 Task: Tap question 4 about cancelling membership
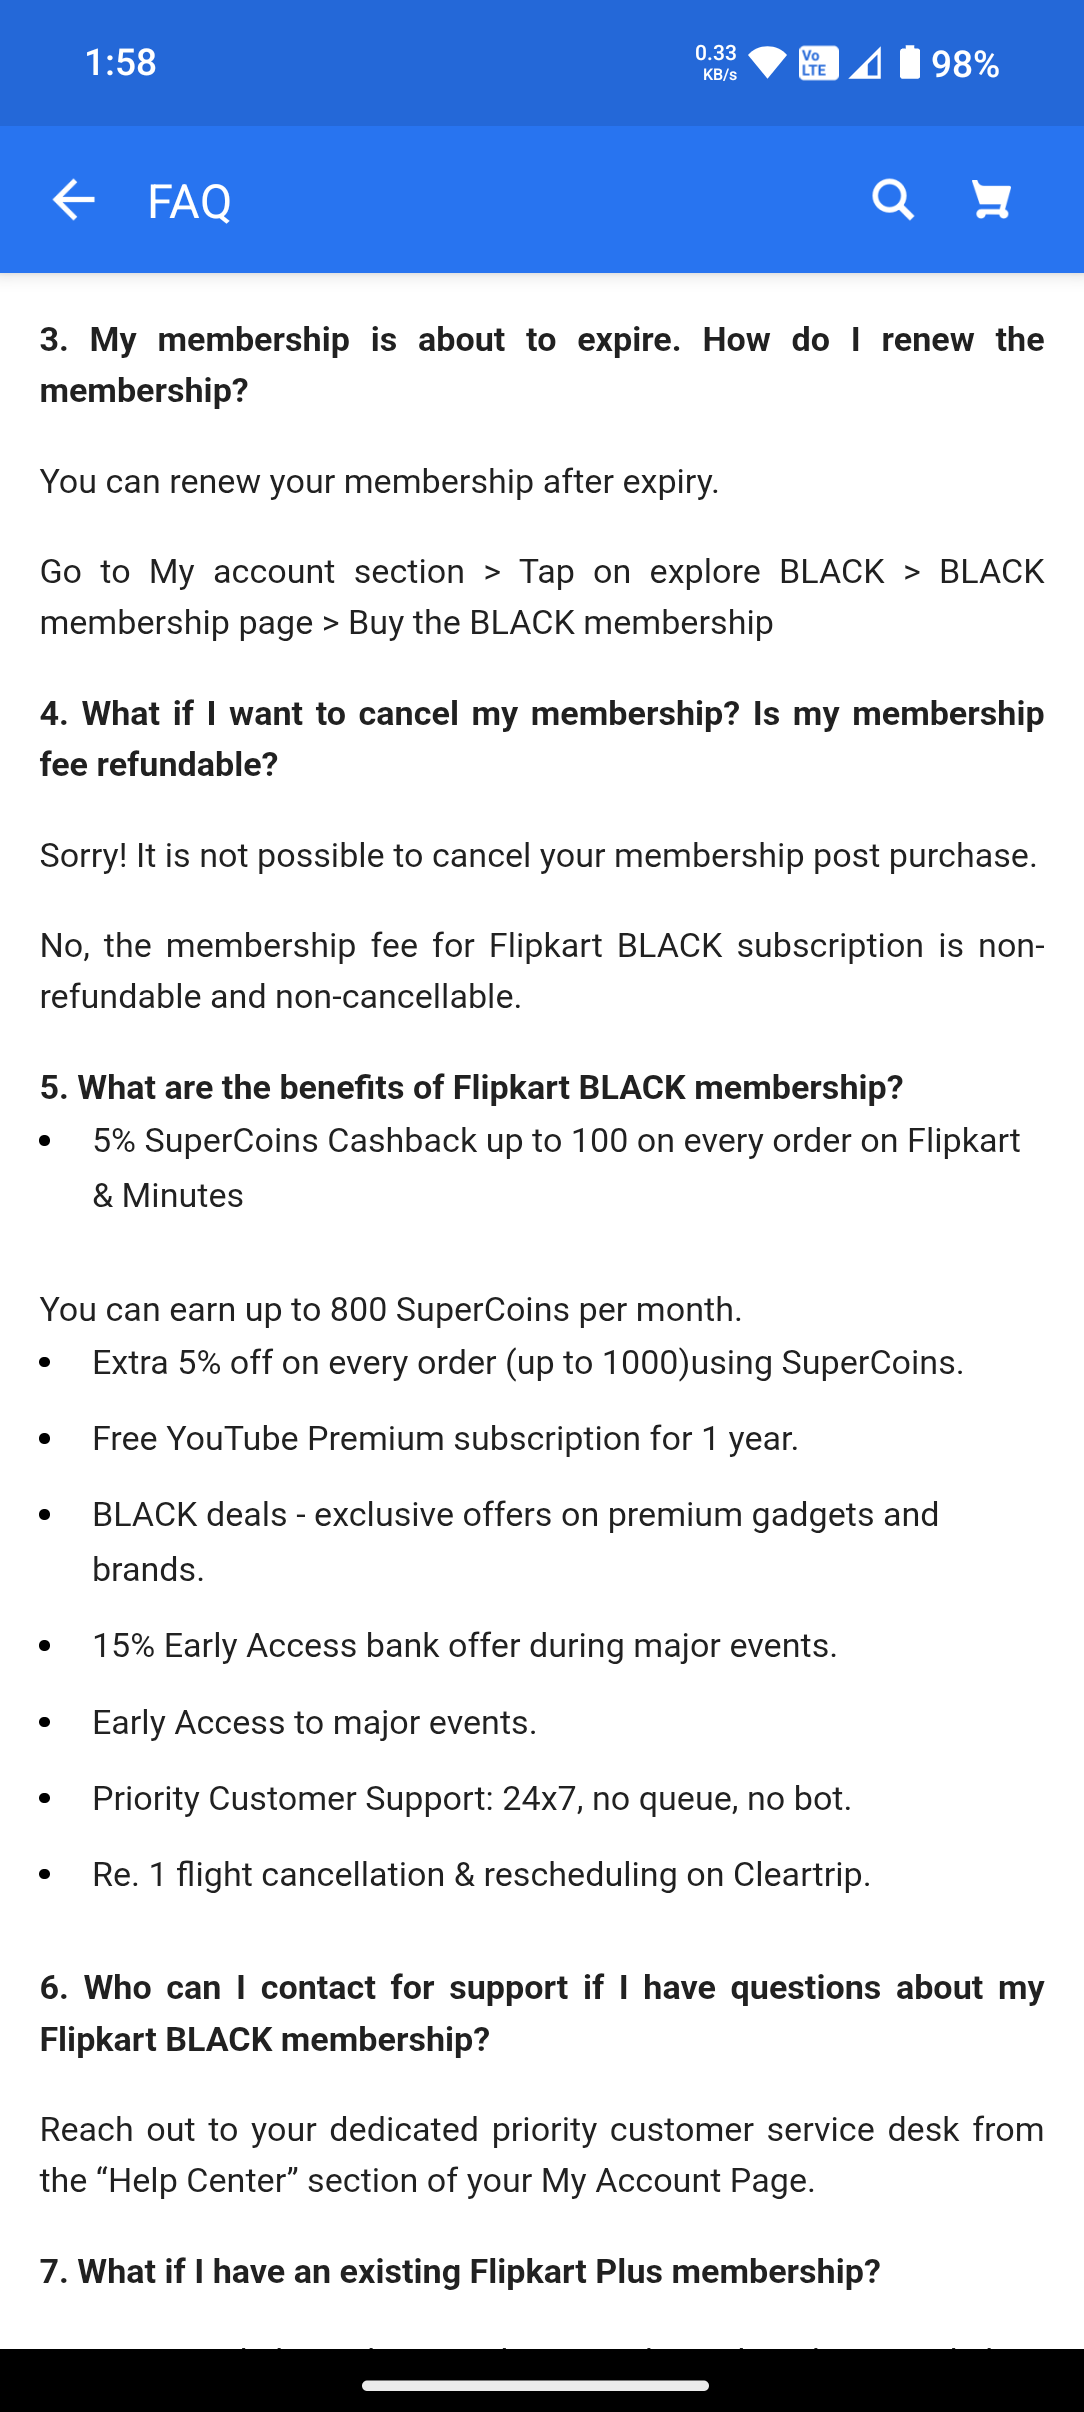(x=541, y=738)
